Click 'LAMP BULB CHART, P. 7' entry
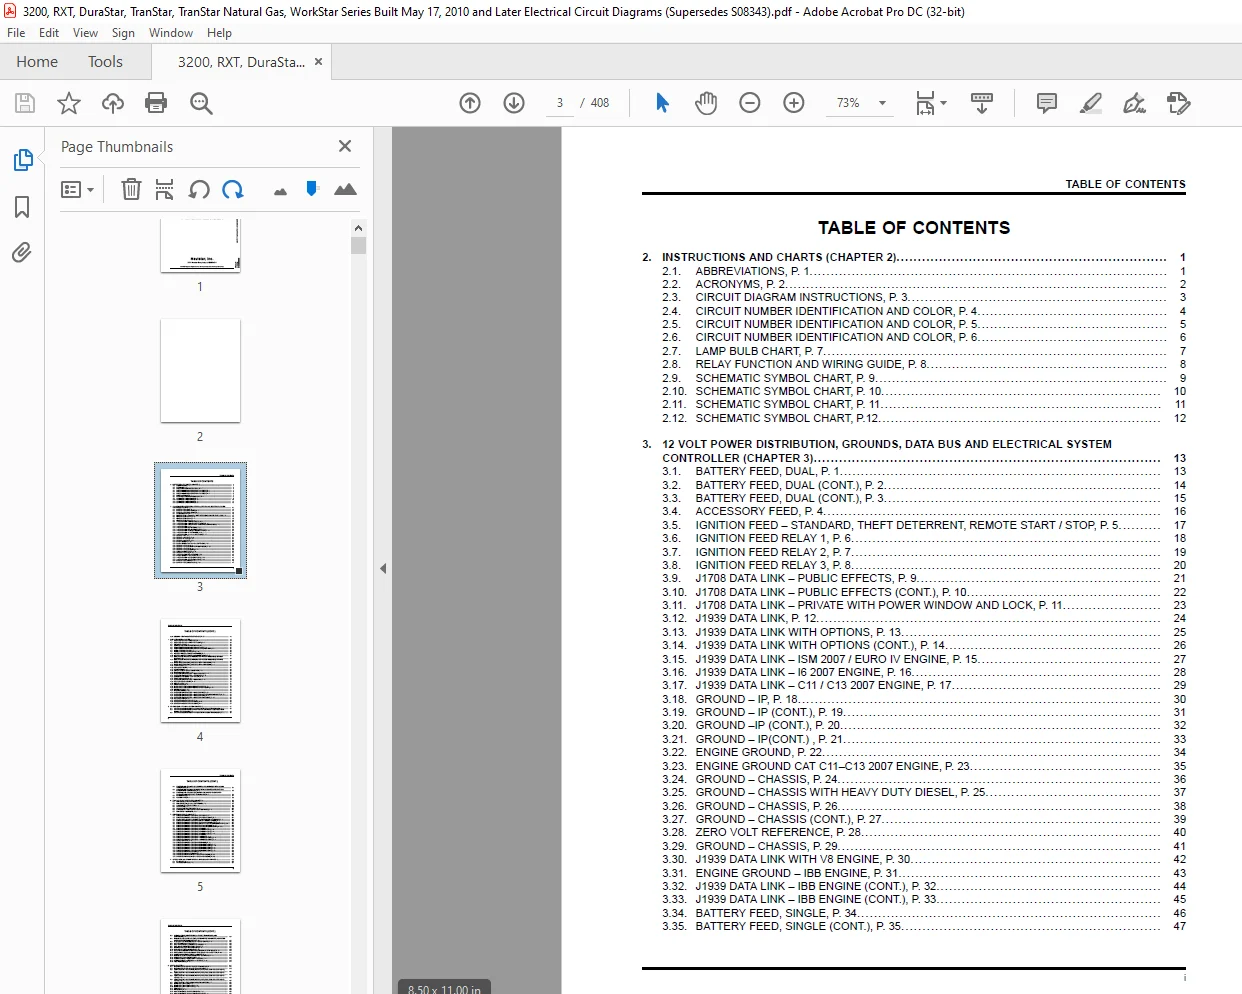The image size is (1242, 994). coord(760,351)
